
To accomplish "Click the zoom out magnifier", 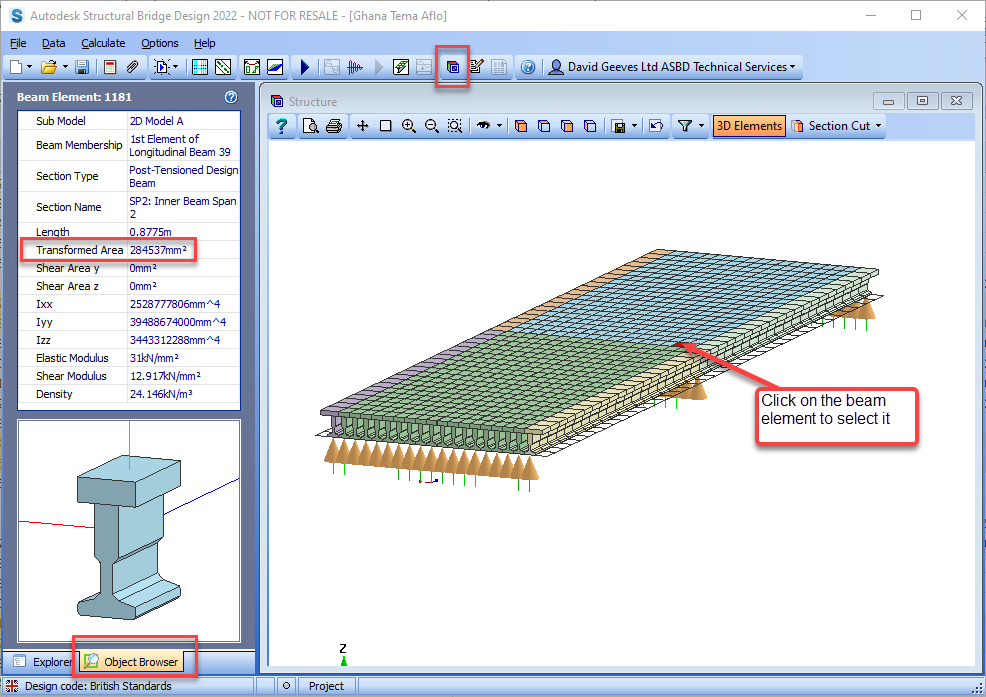I will pyautogui.click(x=431, y=126).
